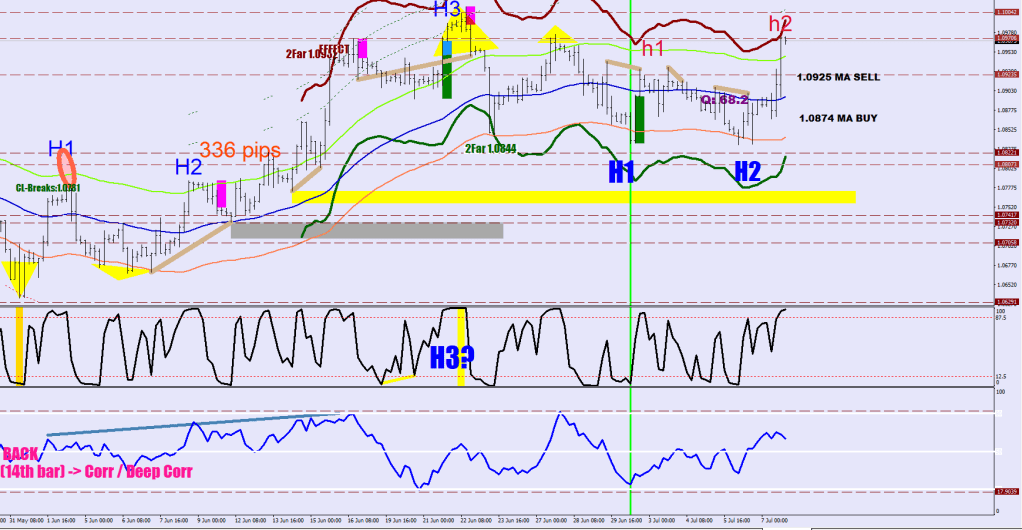Select the 1.0925 MA SELL label
1022x530 pixels.
(837, 76)
